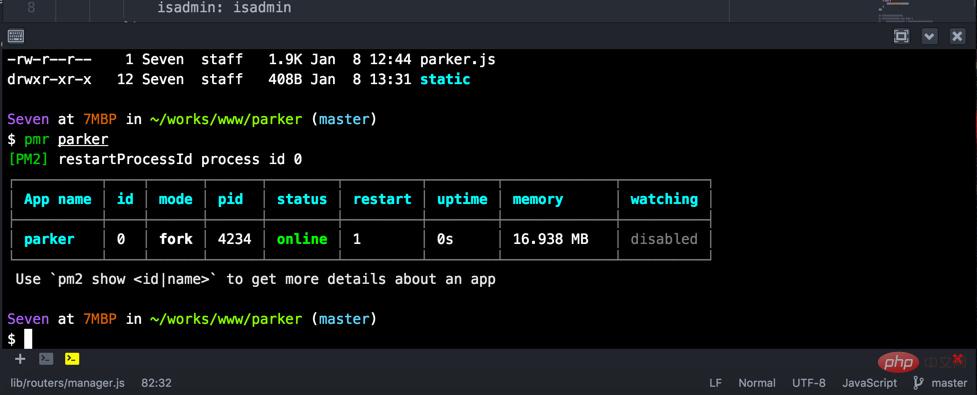Screen dimensions: 977x395
Task: Click the lib/routers/manager.js file path
Action: pyautogui.click(x=67, y=383)
